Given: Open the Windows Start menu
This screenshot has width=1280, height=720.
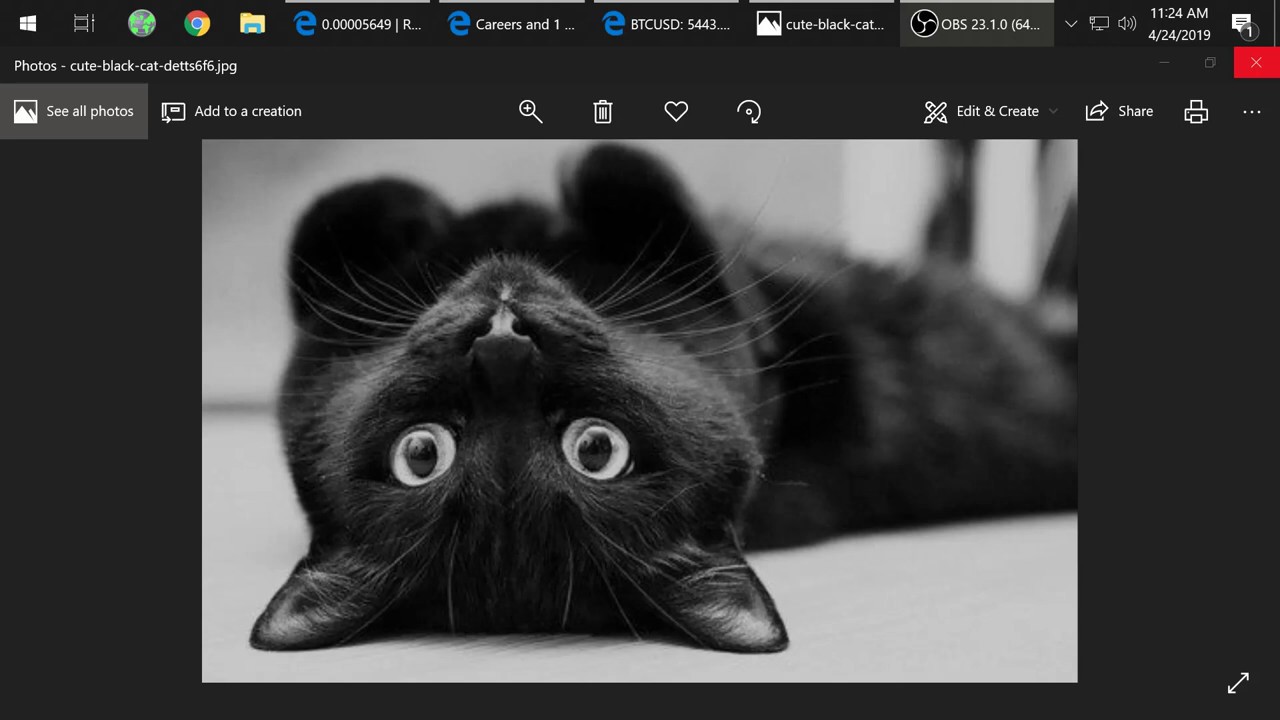Looking at the screenshot, I should pyautogui.click(x=27, y=24).
